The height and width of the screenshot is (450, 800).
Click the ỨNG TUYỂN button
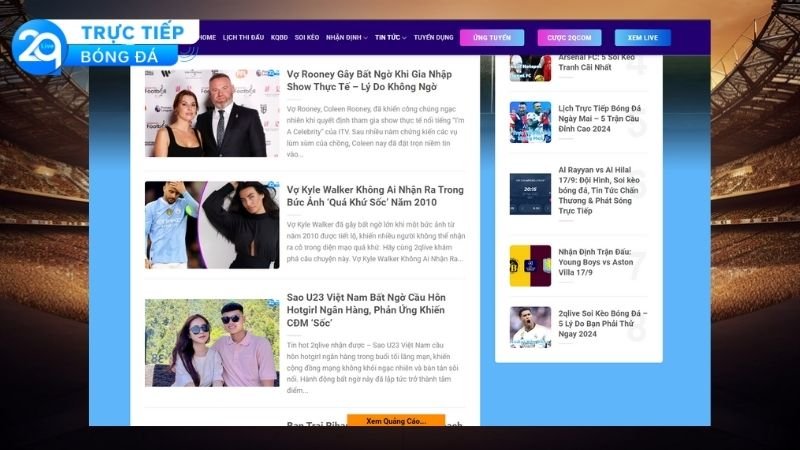click(492, 38)
